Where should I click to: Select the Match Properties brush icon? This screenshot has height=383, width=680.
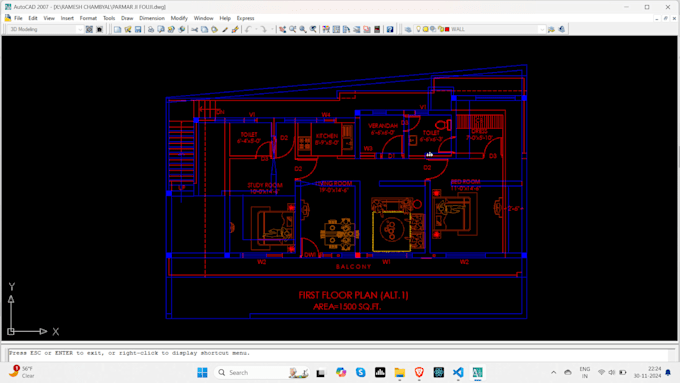[x=225, y=29]
